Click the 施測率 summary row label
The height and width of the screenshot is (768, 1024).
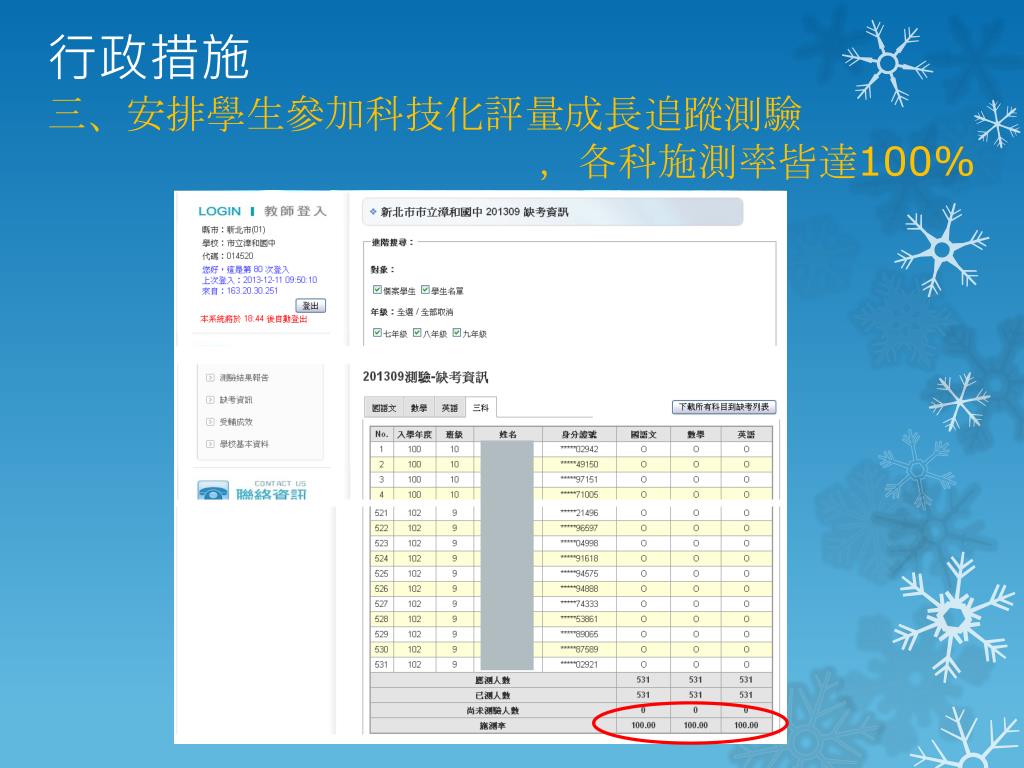click(x=493, y=726)
